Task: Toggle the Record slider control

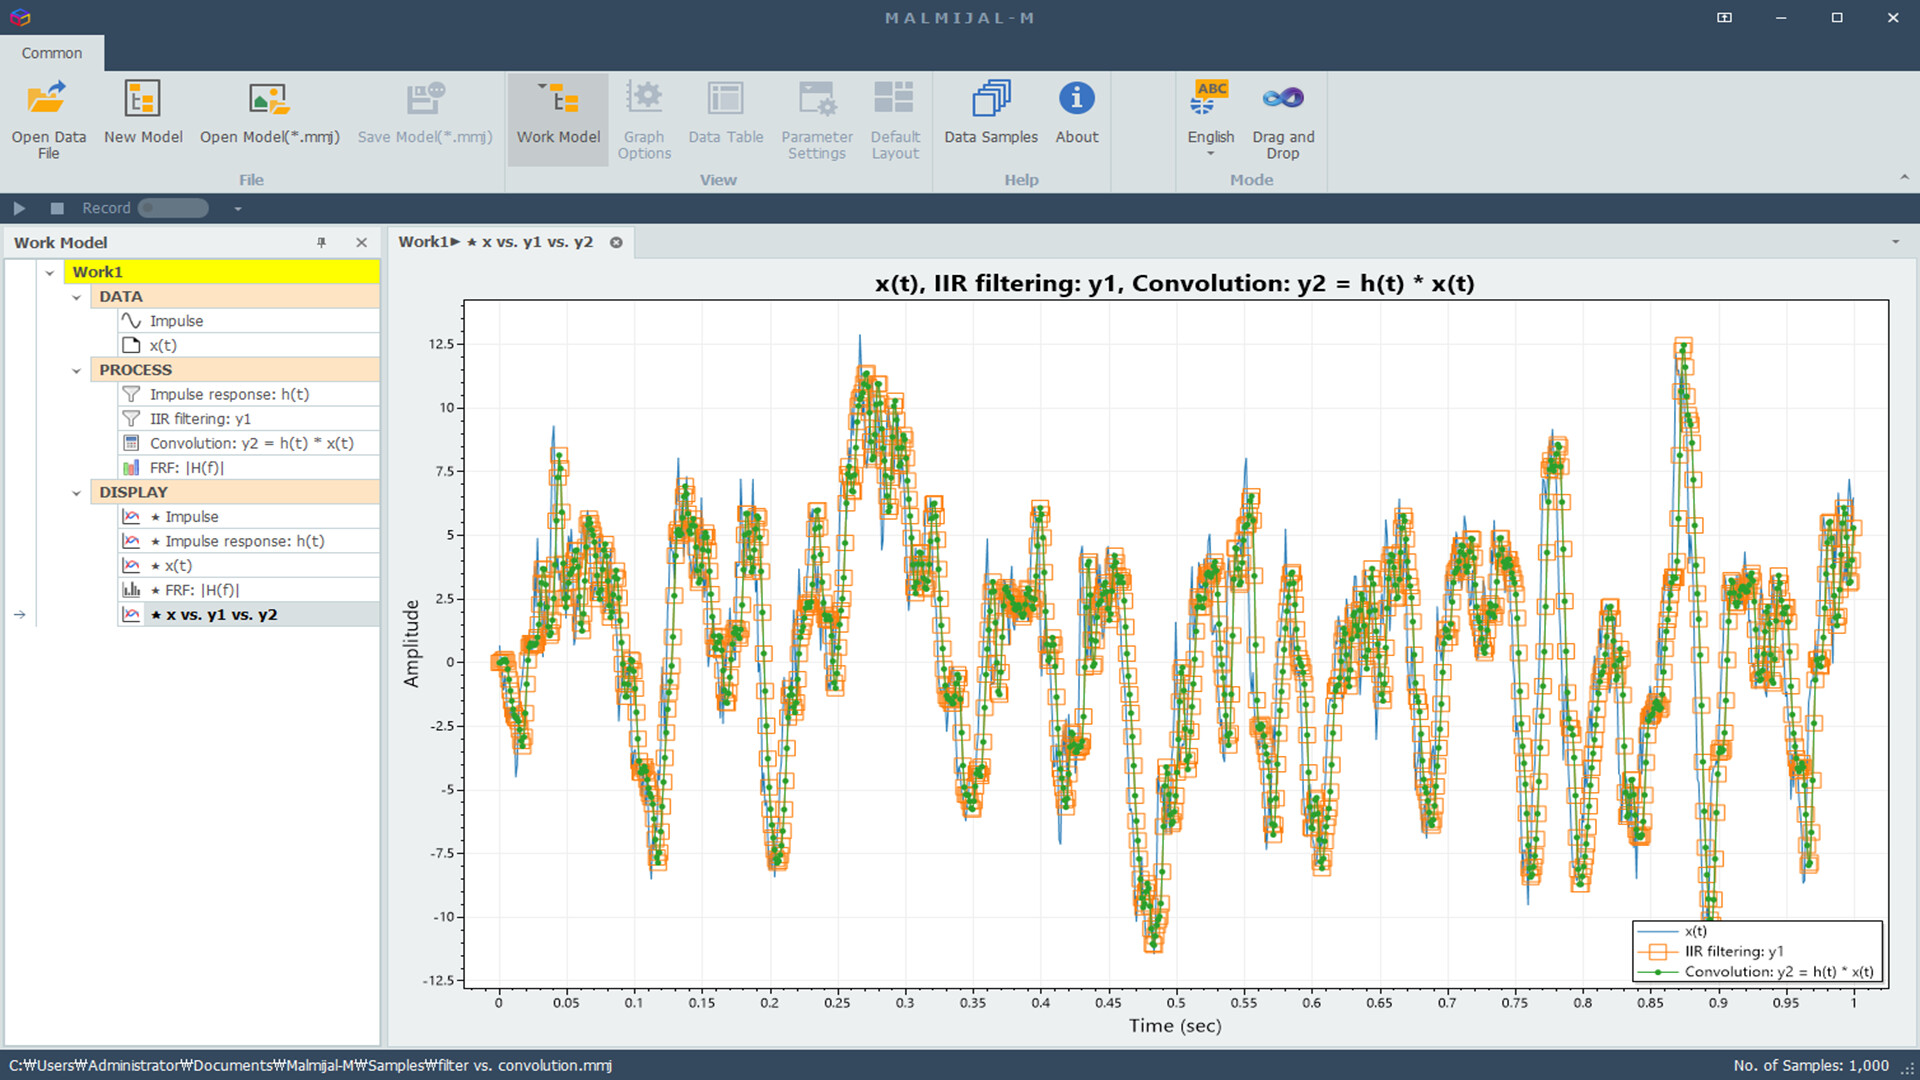Action: point(171,208)
